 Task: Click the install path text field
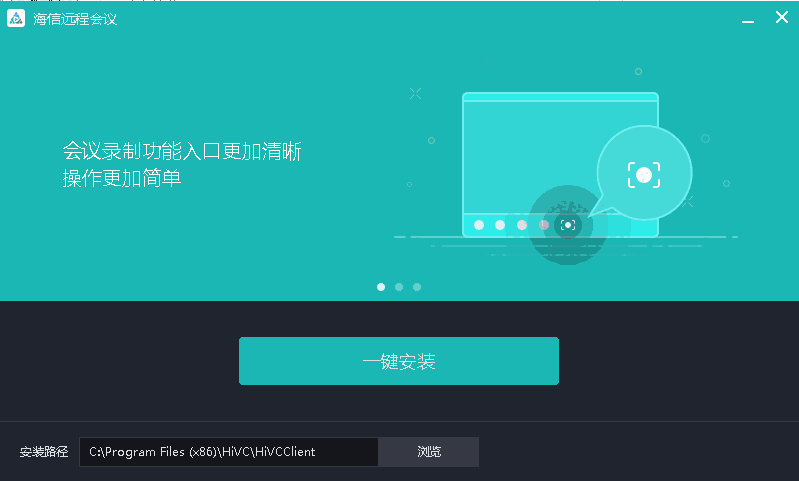tap(229, 451)
